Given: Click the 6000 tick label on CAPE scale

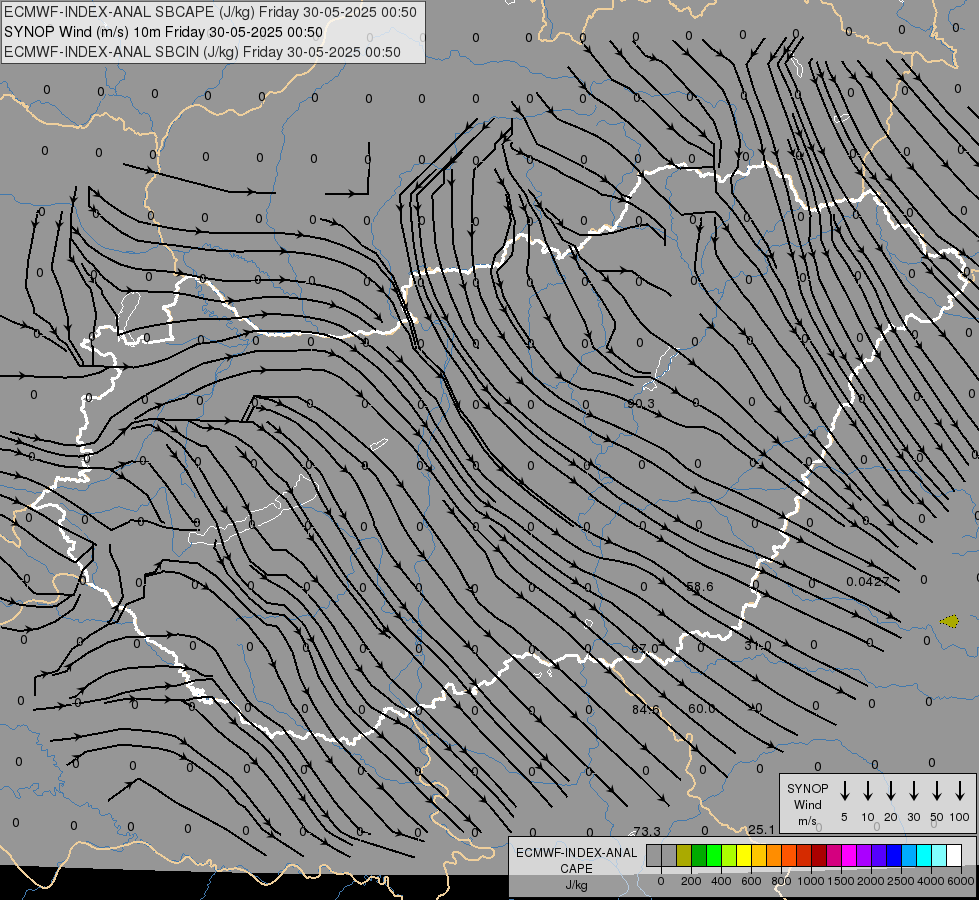Looking at the screenshot, I should [961, 881].
